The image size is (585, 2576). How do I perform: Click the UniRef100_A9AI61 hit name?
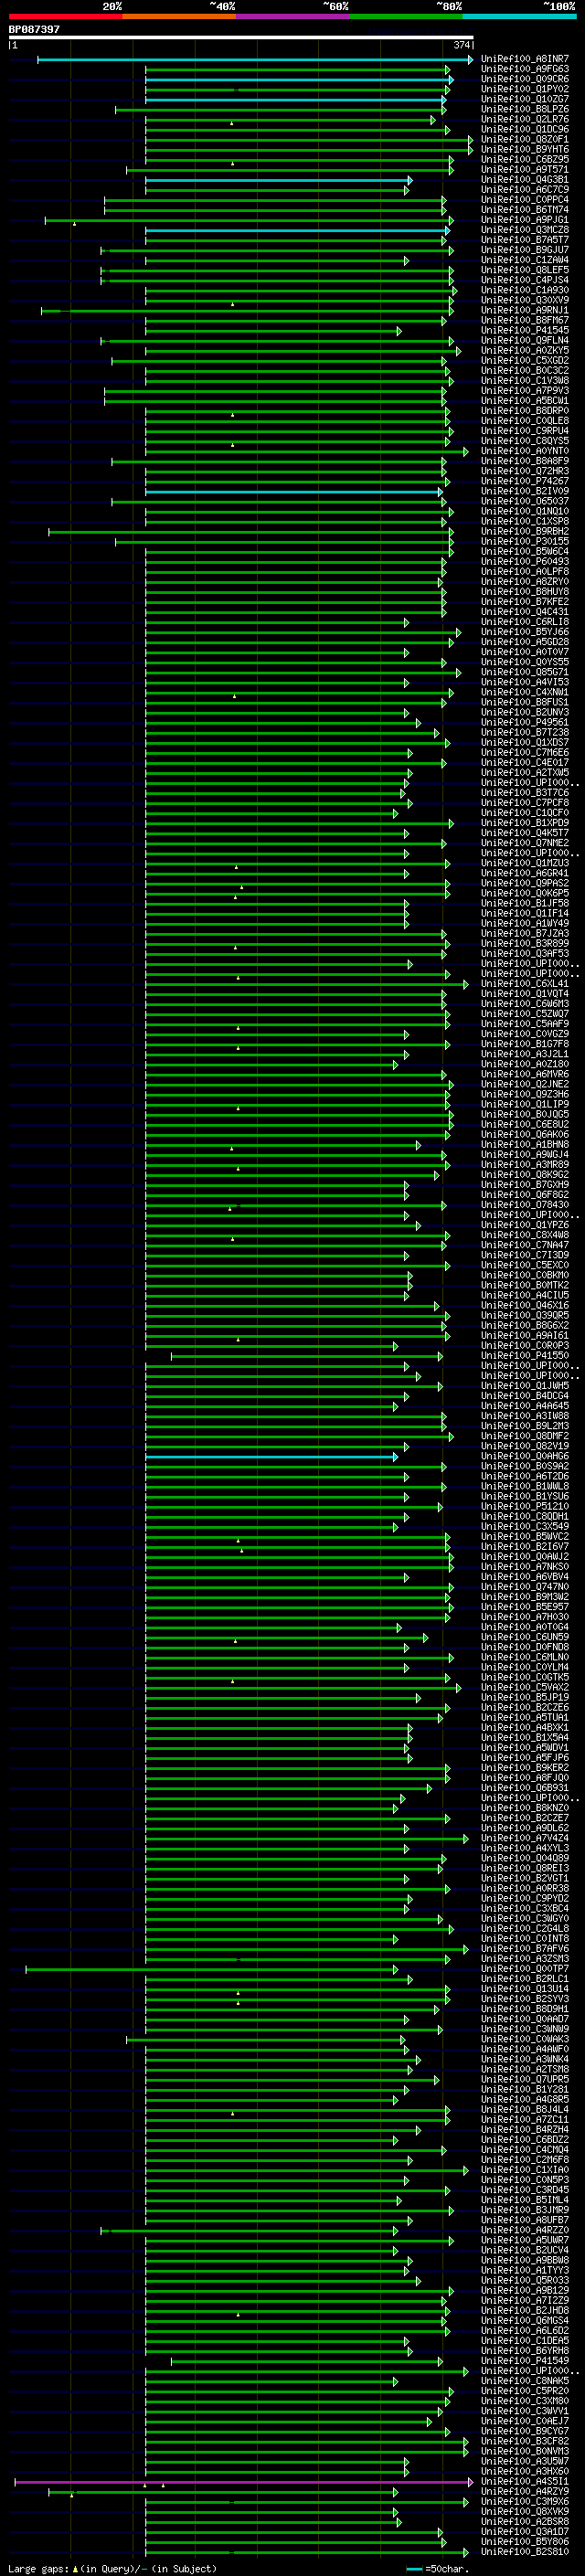coord(525,1336)
